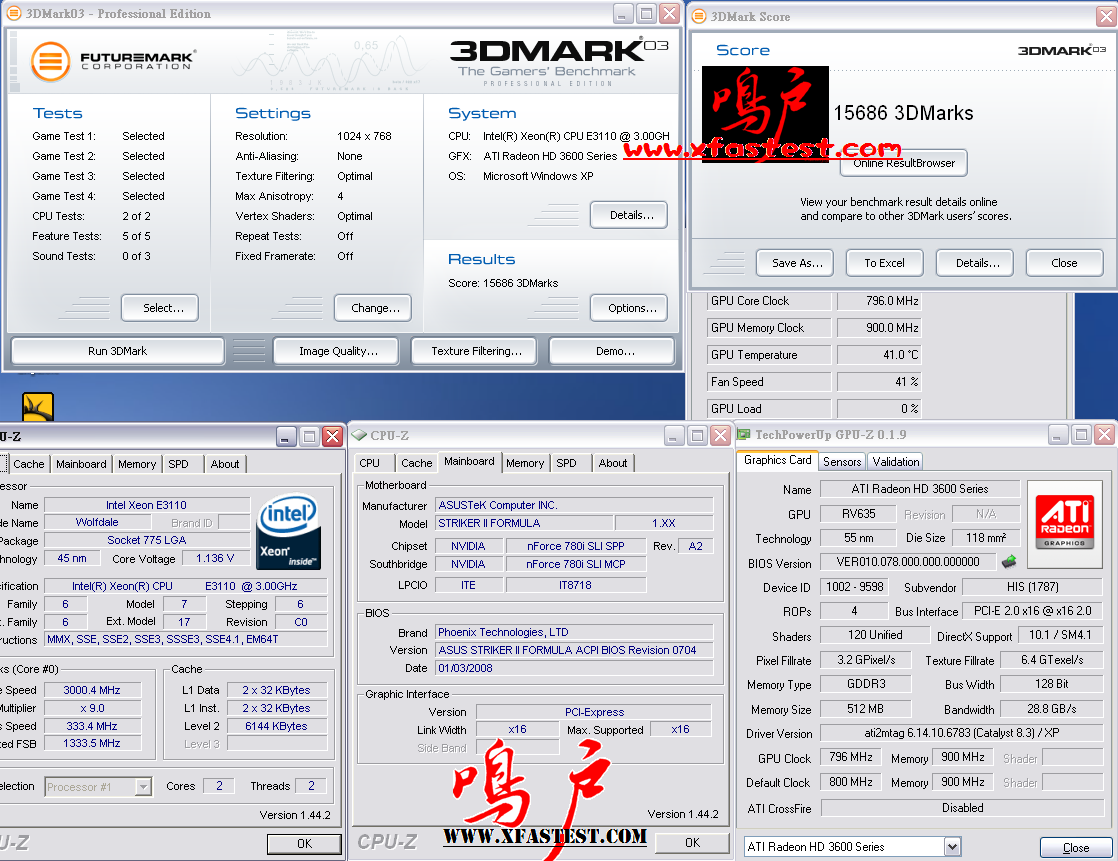Click Close button at bottom of GPU-Z
This screenshot has height=861, width=1118.
click(x=1076, y=847)
